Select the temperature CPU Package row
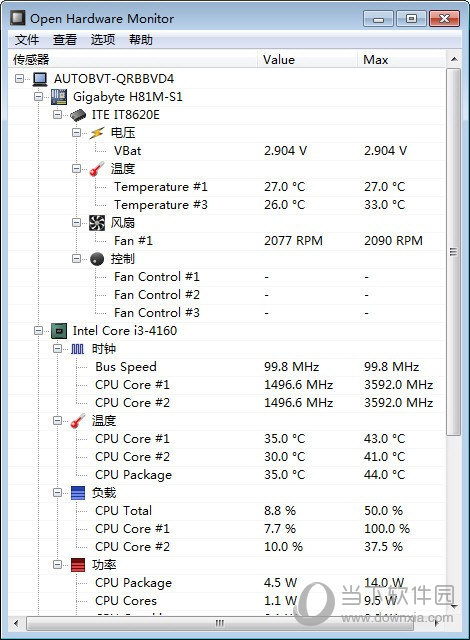 click(226, 475)
